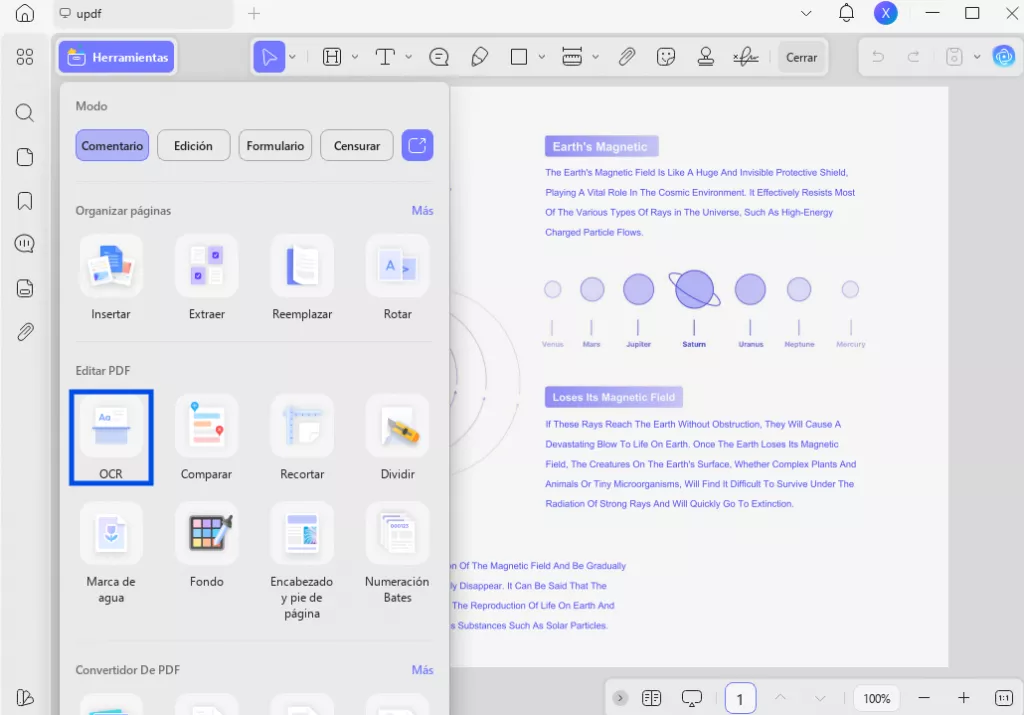Click the Cerrar button
The width and height of the screenshot is (1024, 715).
(801, 57)
